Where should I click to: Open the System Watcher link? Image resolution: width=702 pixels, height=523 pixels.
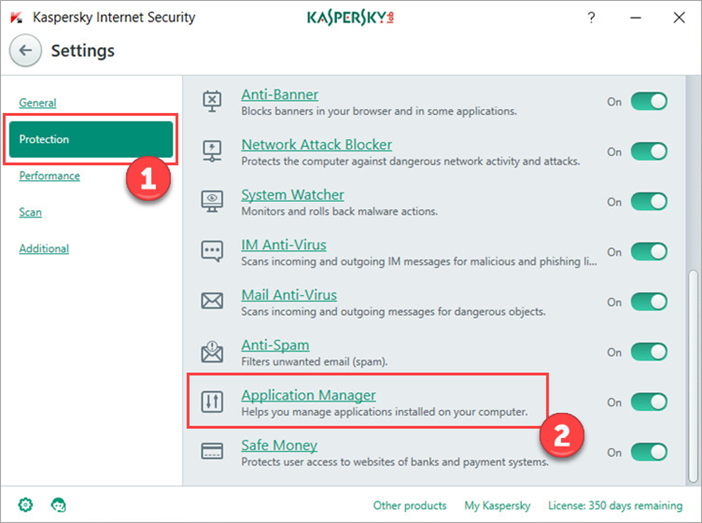tap(292, 195)
